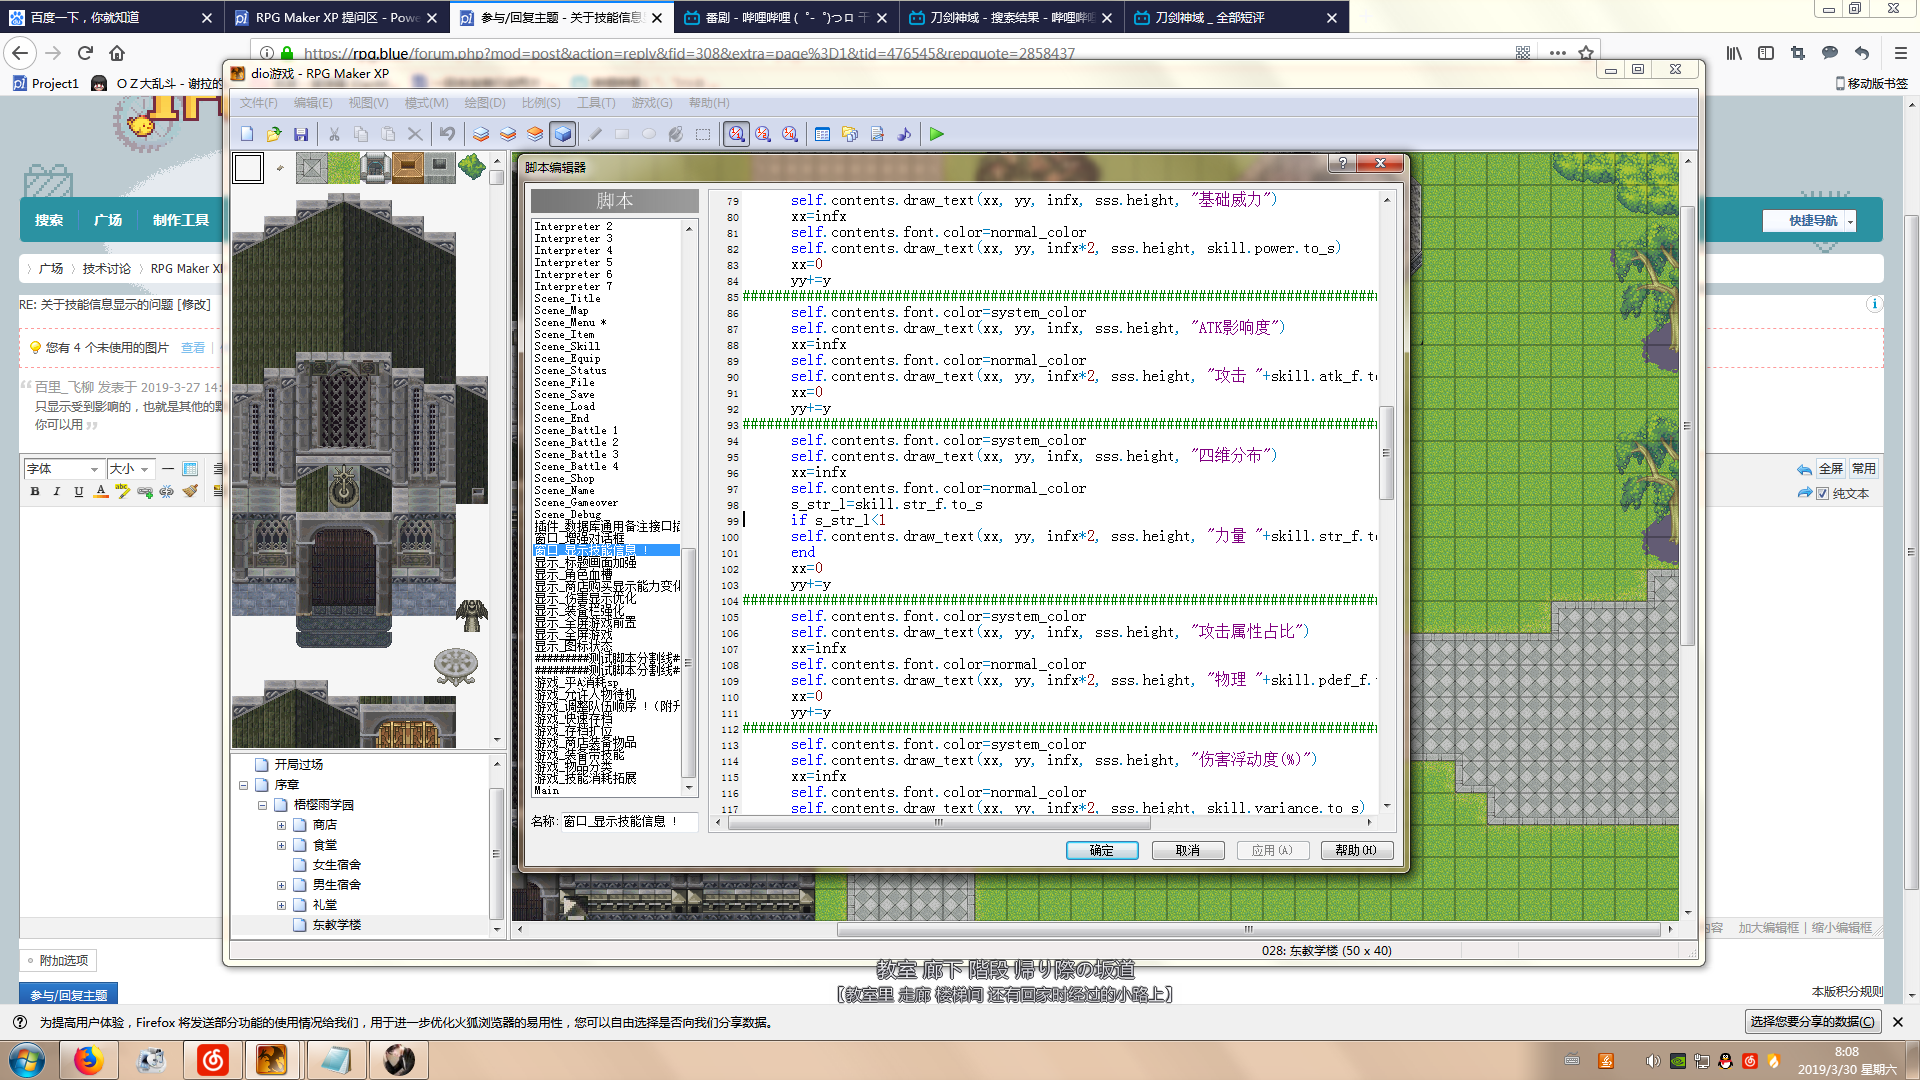Create a new project with the toolbar icon

coord(247,134)
